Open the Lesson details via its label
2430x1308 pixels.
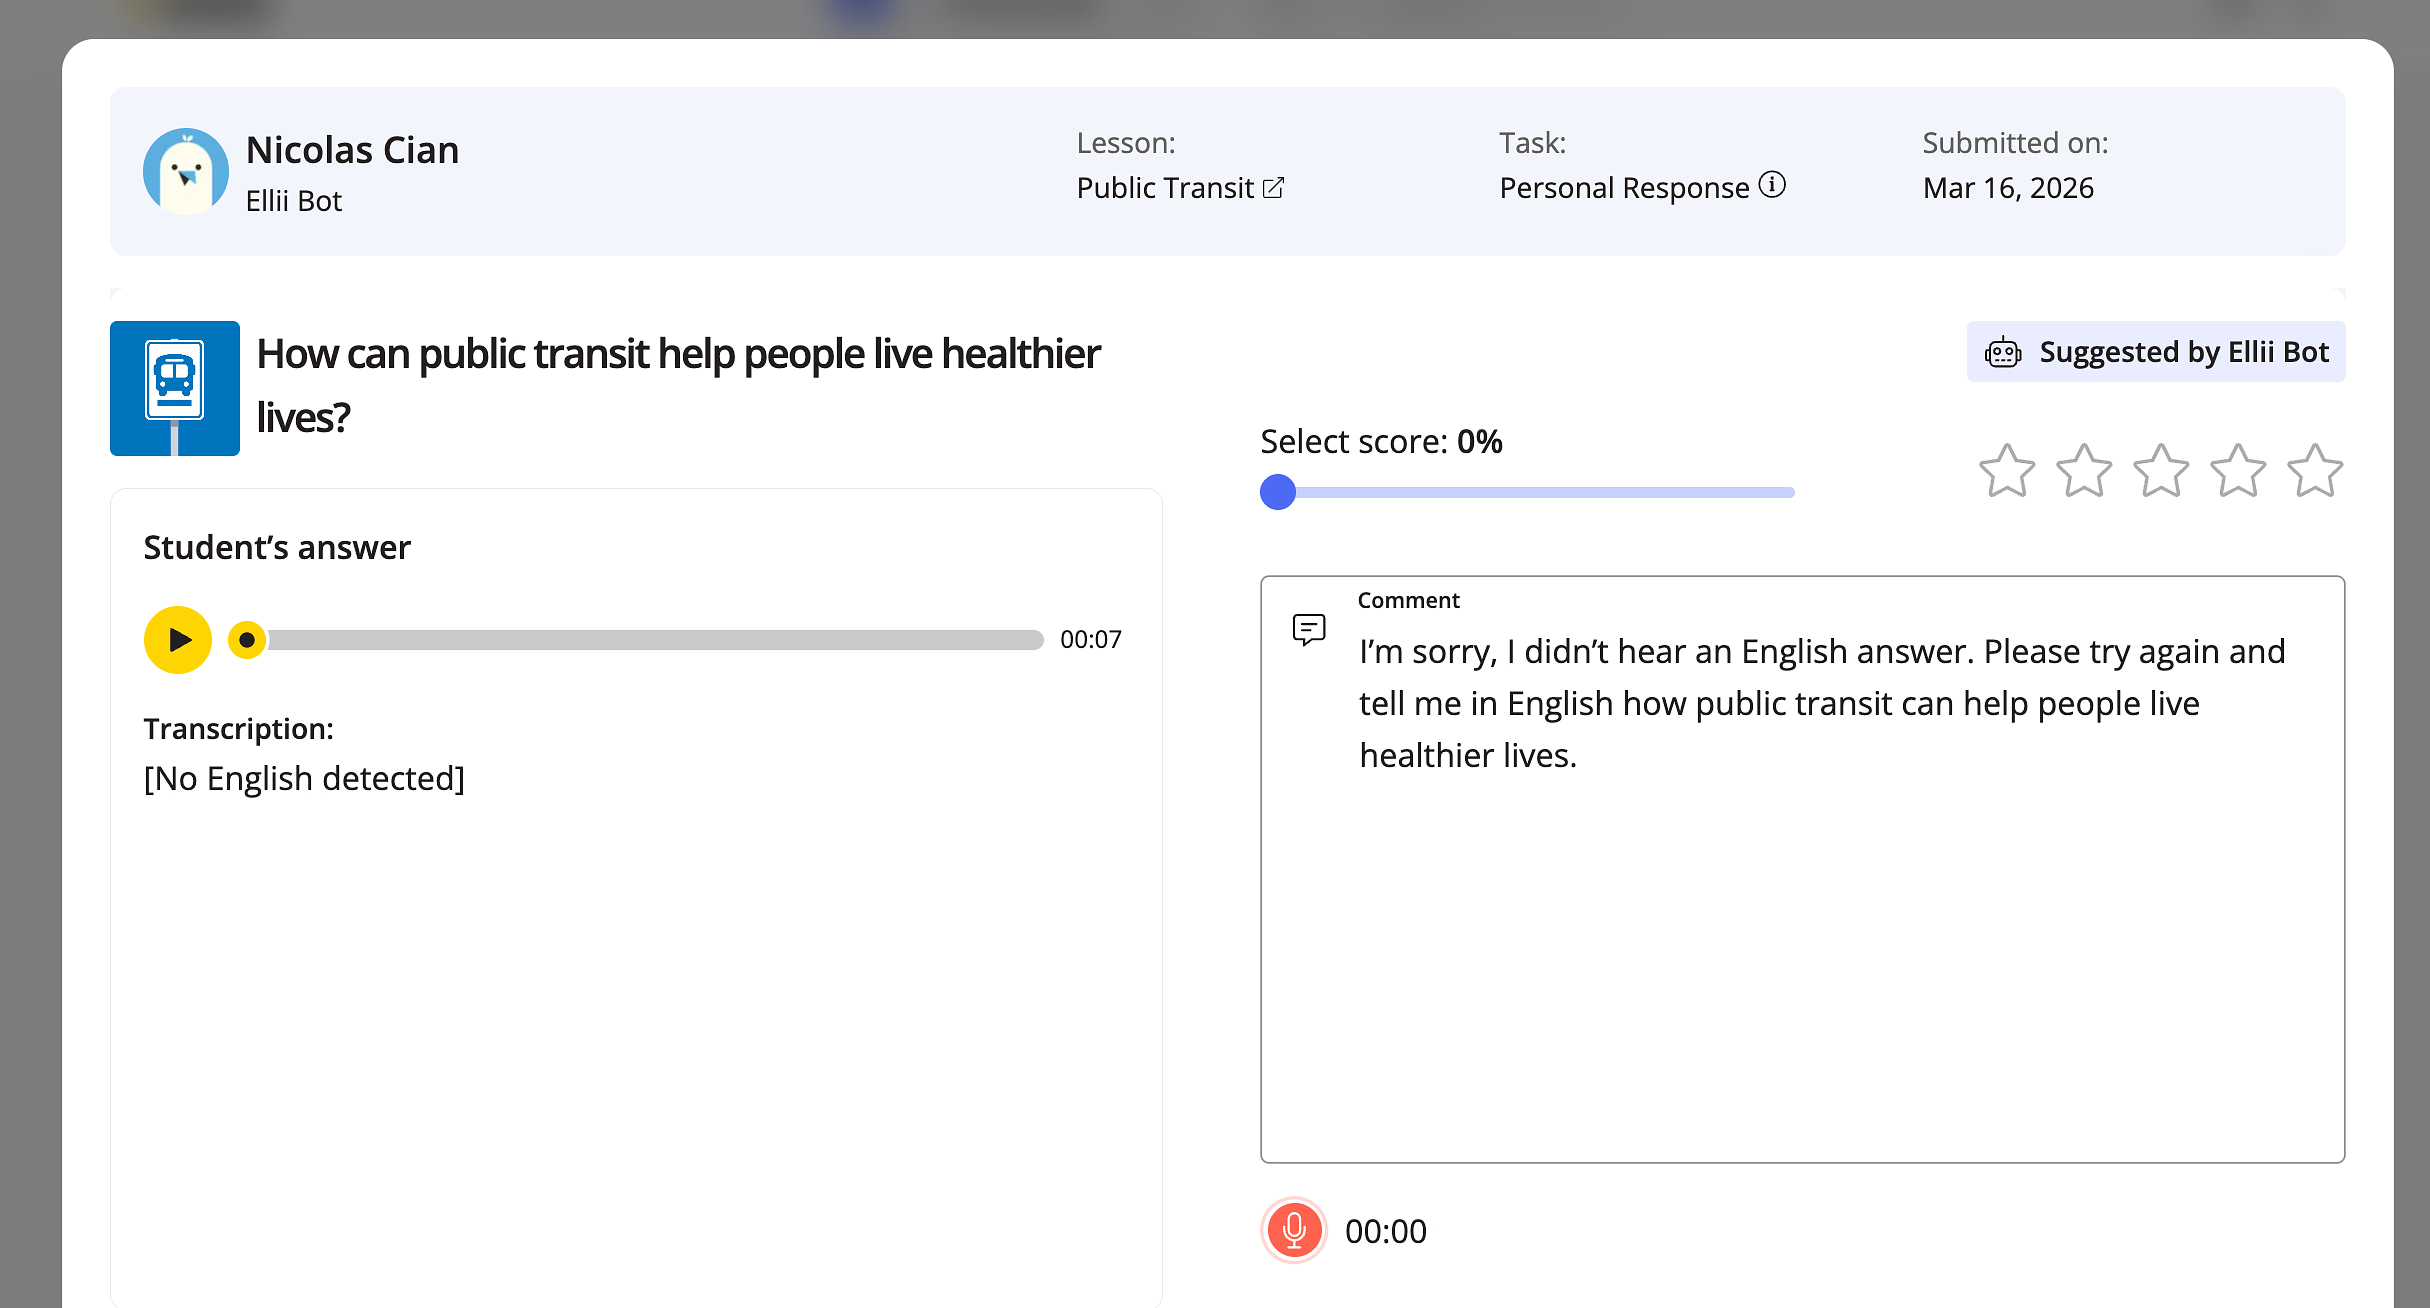coord(1125,142)
